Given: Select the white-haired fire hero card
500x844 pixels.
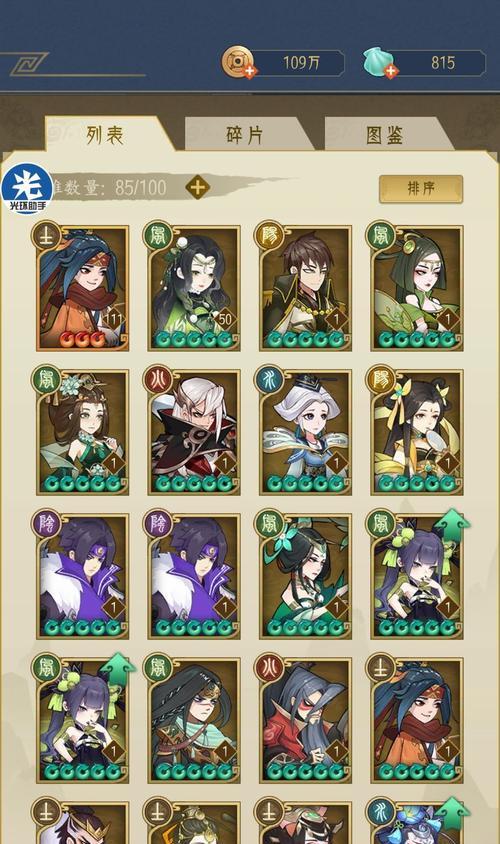Looking at the screenshot, I should pyautogui.click(x=194, y=432).
